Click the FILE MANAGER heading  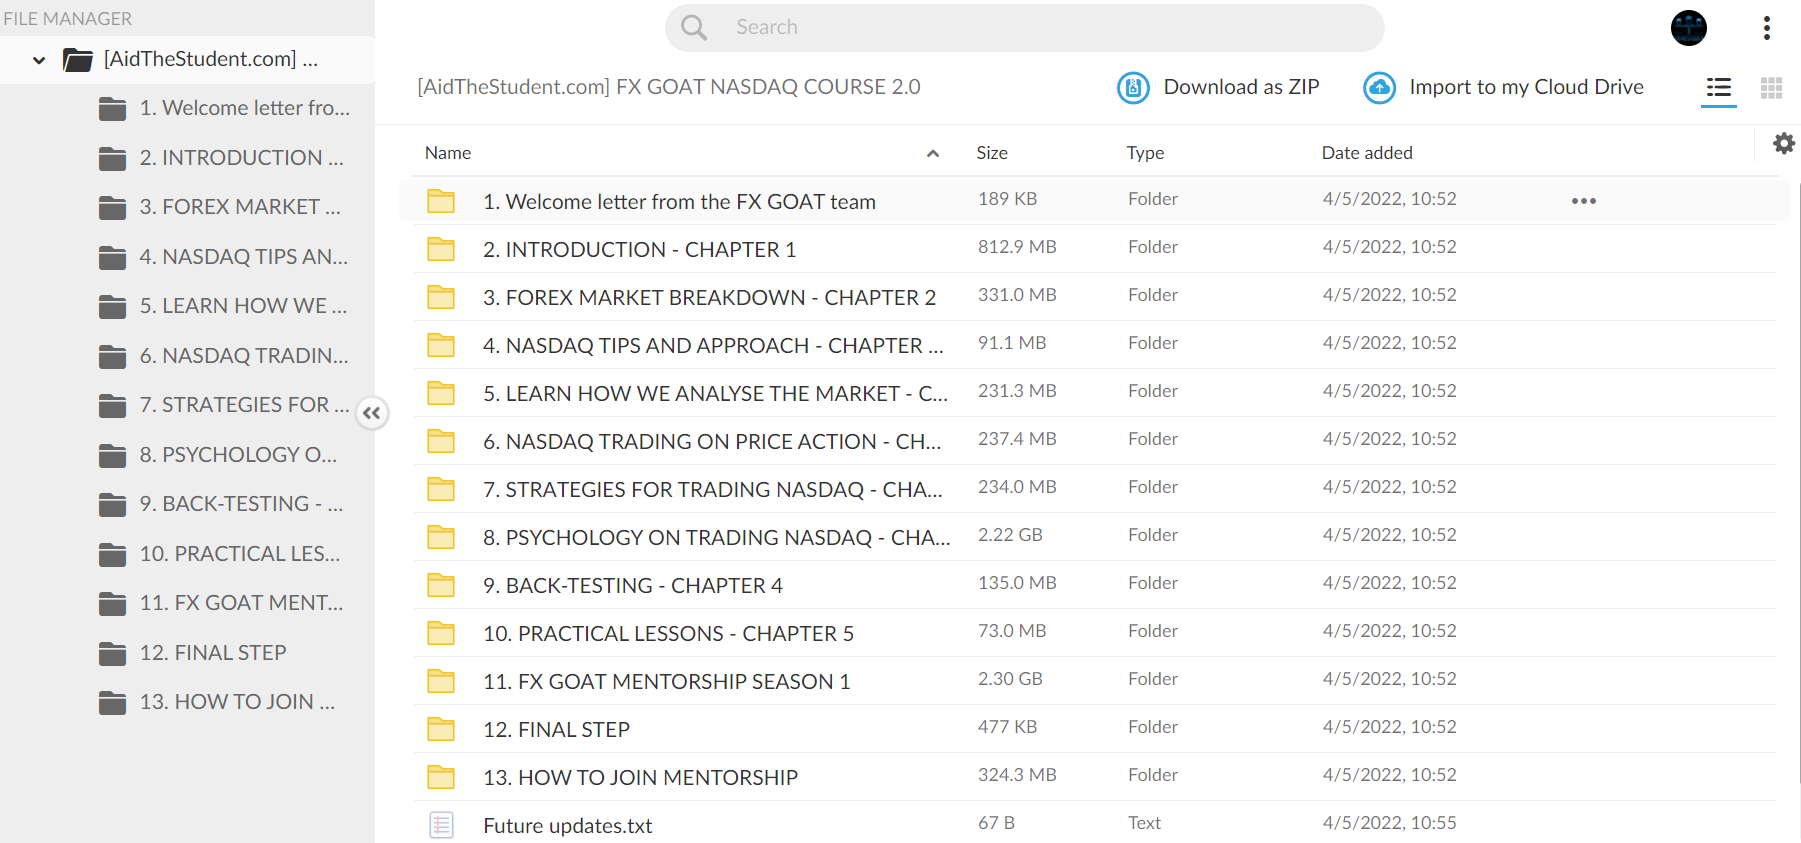67,19
